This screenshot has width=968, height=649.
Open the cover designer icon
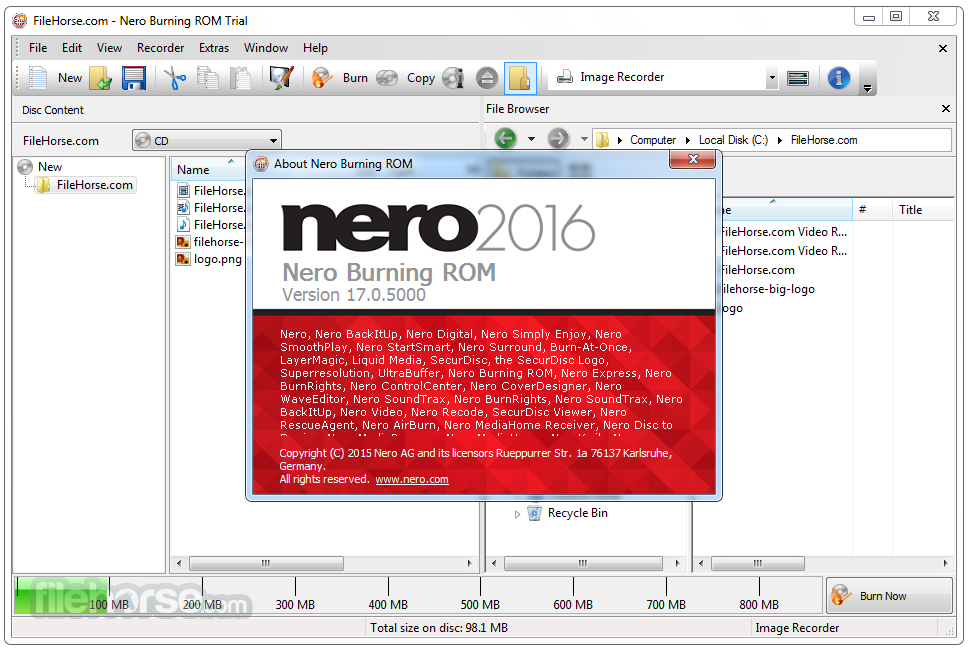point(282,78)
